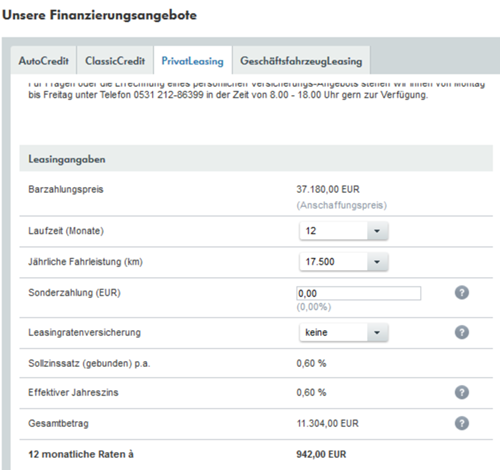
Task: Click the 12 monatliche Raten à label
Action: coord(81,454)
